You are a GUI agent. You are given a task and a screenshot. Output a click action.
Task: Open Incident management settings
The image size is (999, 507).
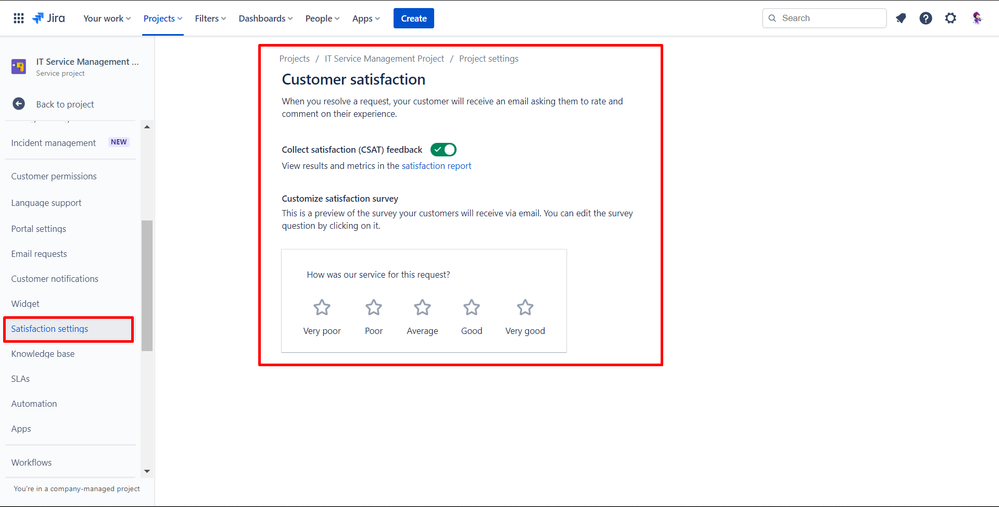54,143
